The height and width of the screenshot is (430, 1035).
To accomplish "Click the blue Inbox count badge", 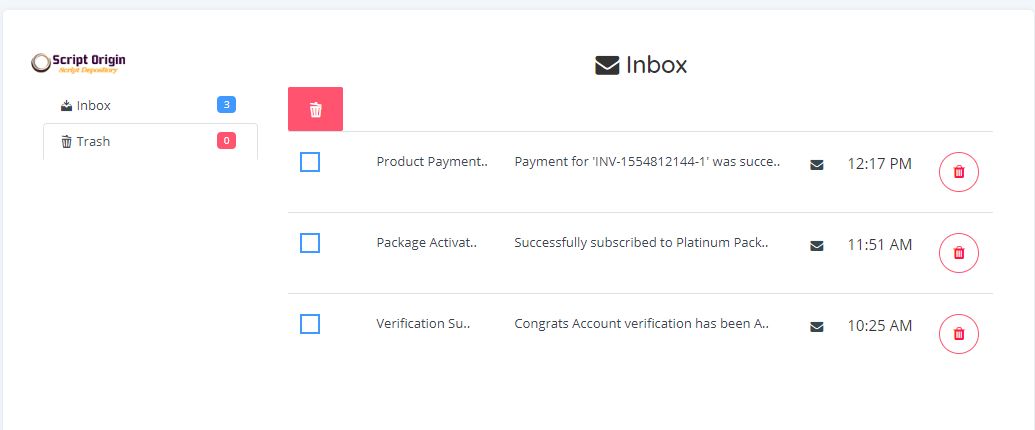I will 226,105.
